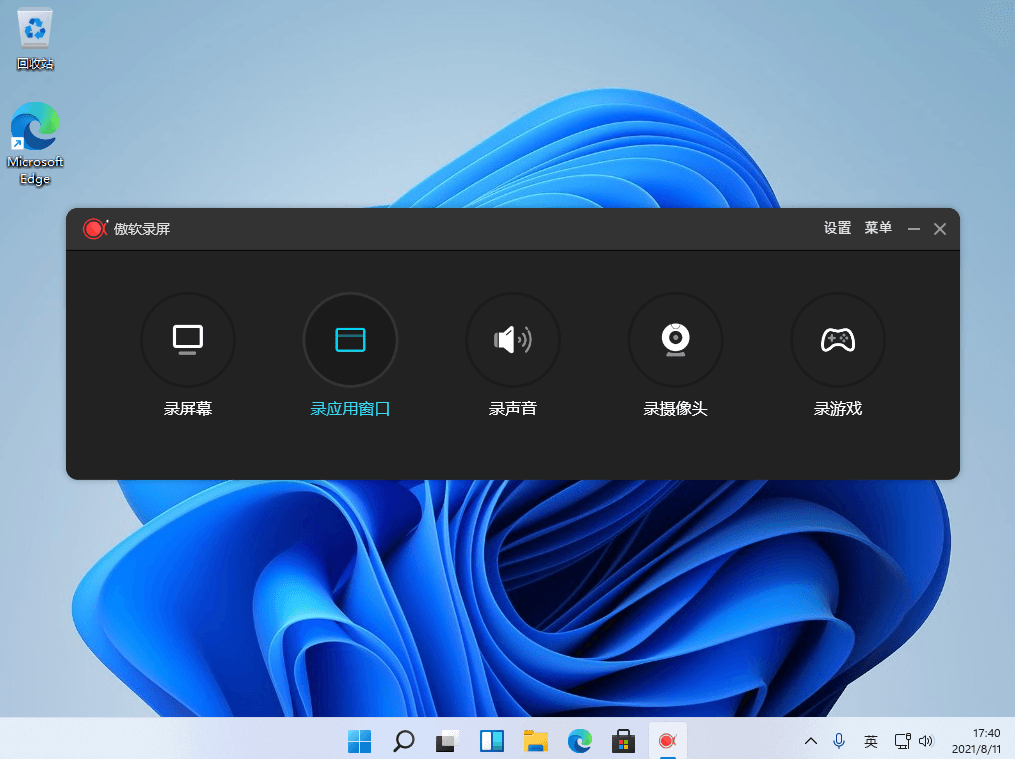Open Microsoft Store from the taskbar
The height and width of the screenshot is (759, 1015).
623,741
